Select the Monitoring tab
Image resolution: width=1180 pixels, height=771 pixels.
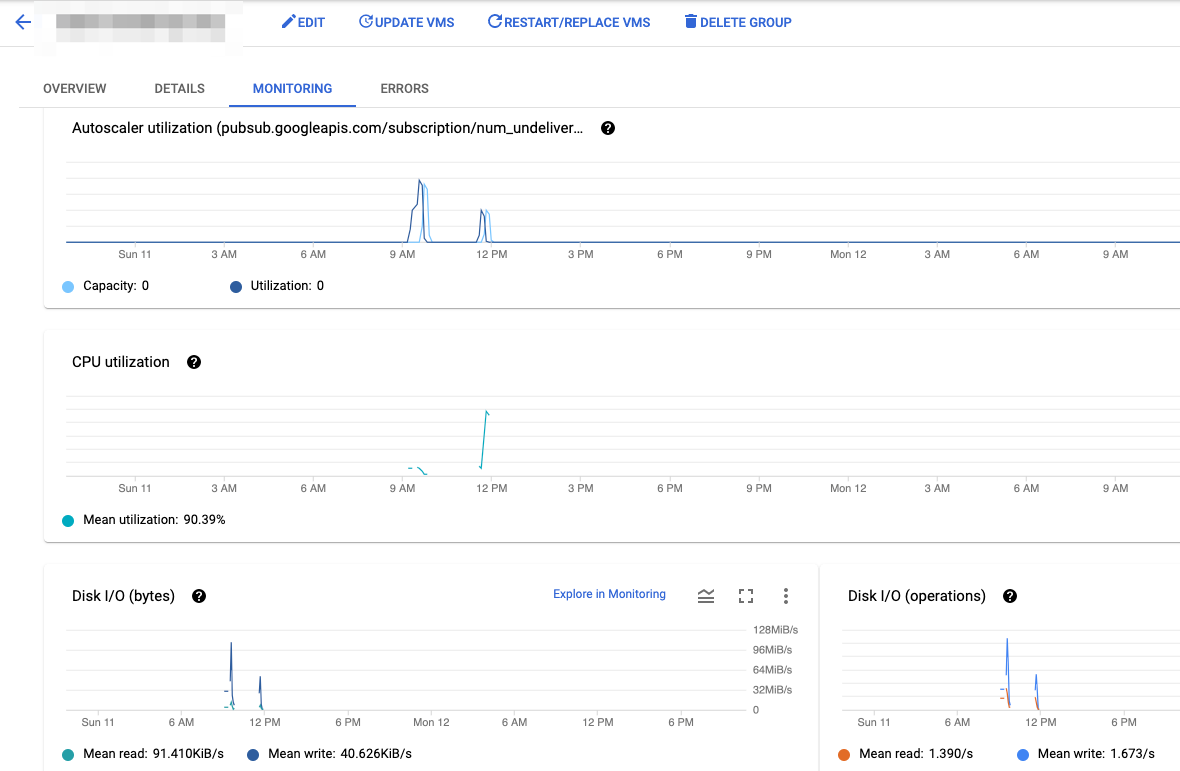(292, 89)
